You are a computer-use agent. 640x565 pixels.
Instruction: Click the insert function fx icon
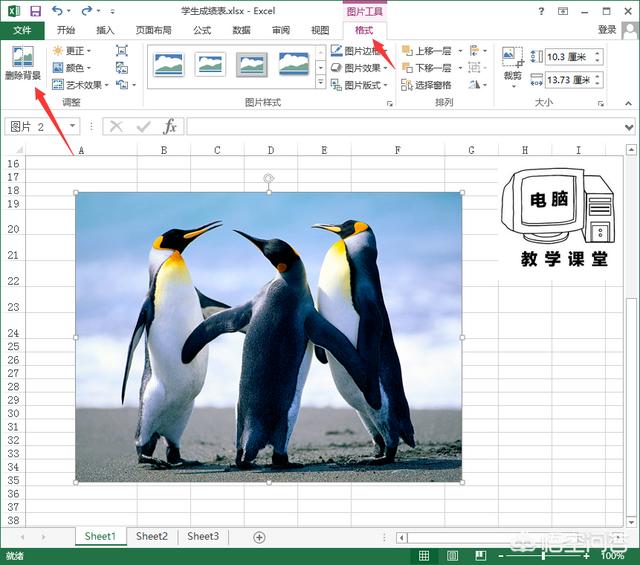click(x=170, y=126)
